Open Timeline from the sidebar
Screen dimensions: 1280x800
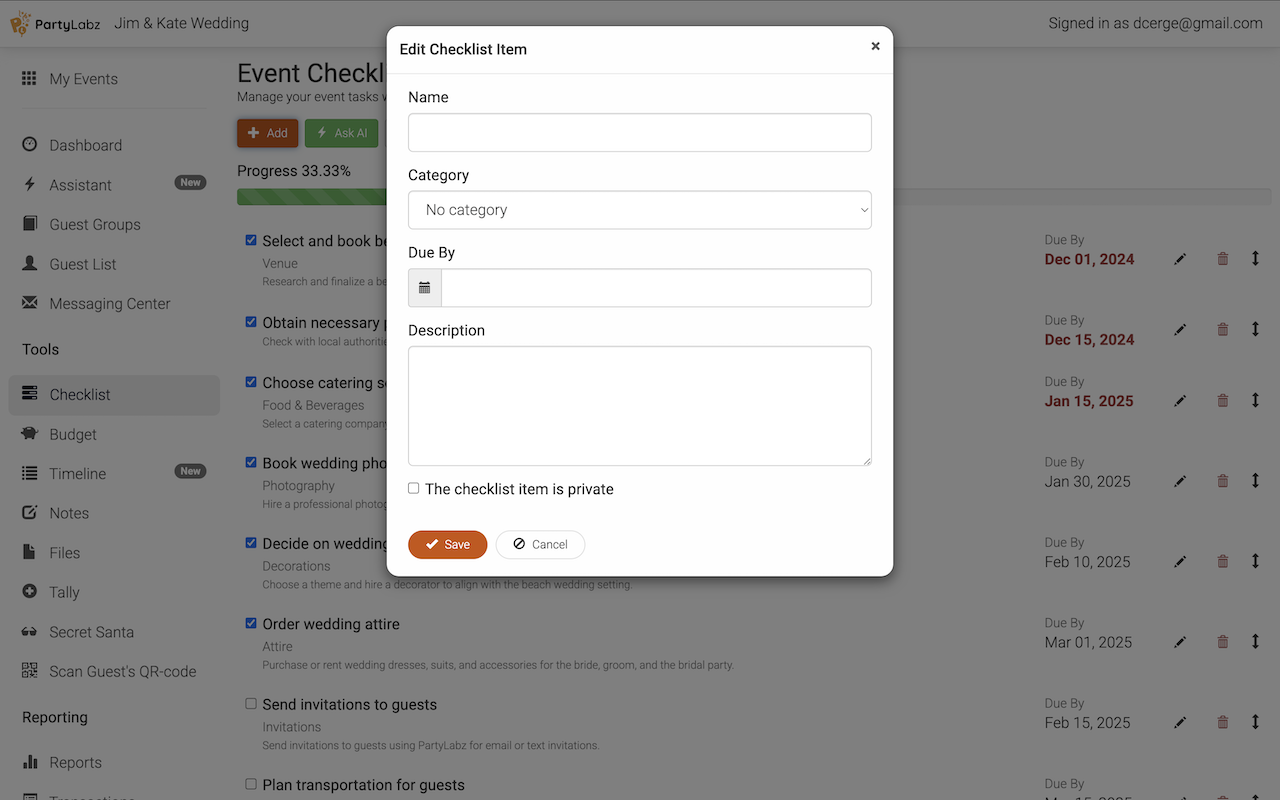(x=78, y=473)
